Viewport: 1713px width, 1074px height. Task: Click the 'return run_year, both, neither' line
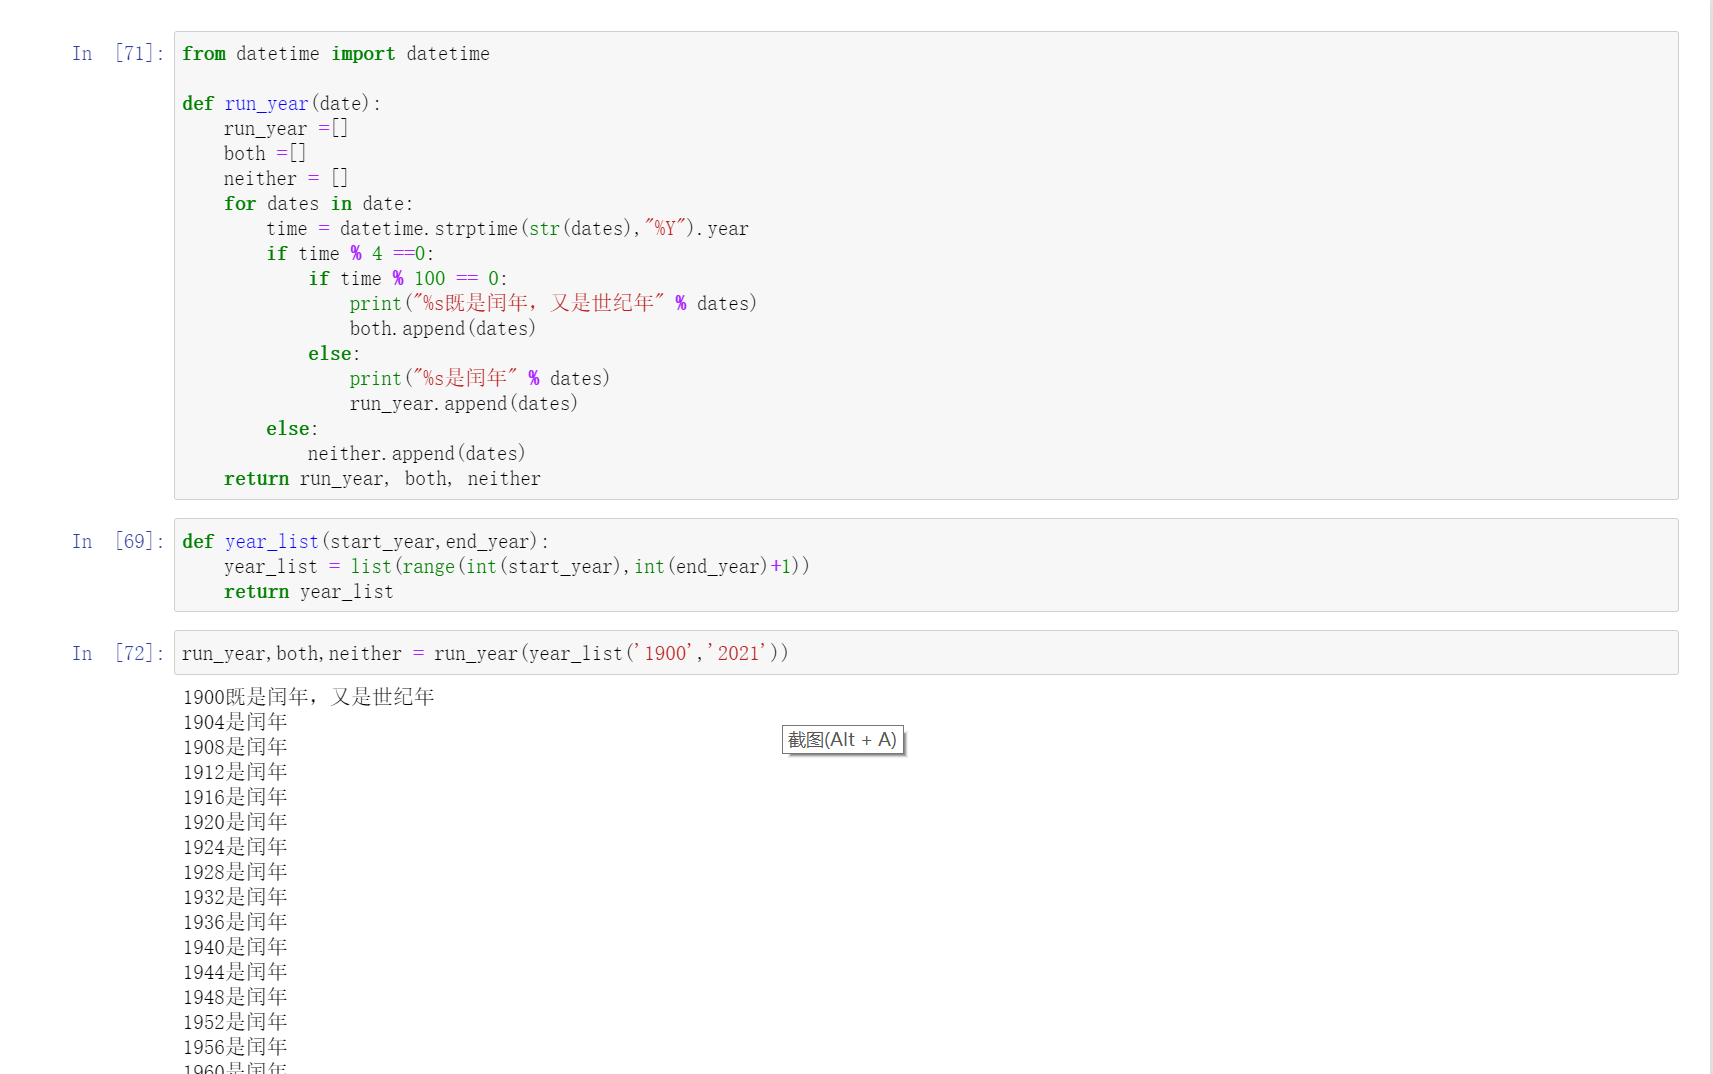coord(382,479)
